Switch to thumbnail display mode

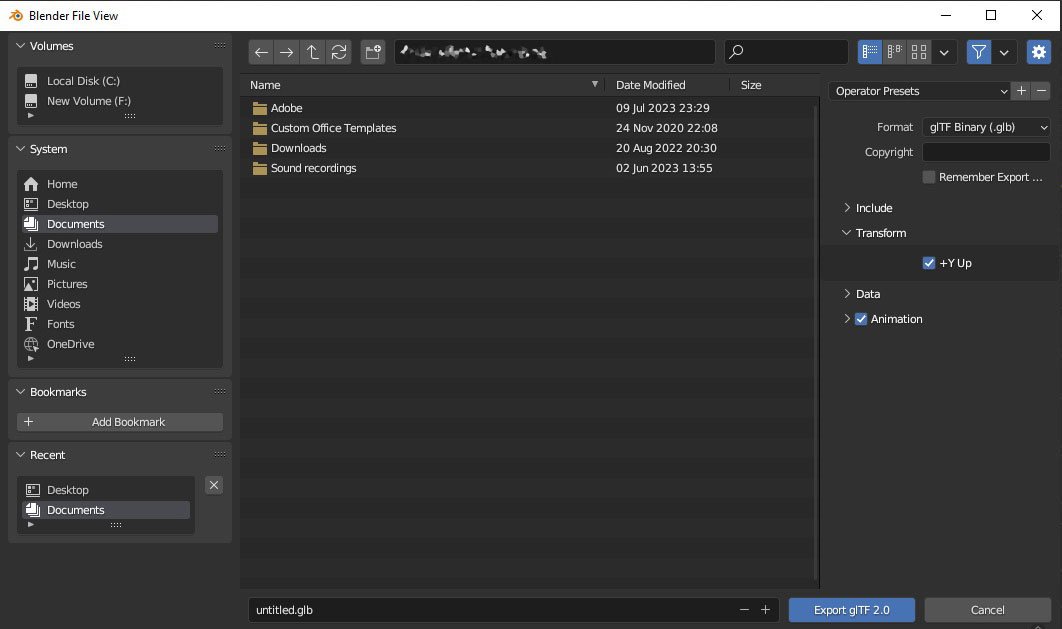[920, 52]
